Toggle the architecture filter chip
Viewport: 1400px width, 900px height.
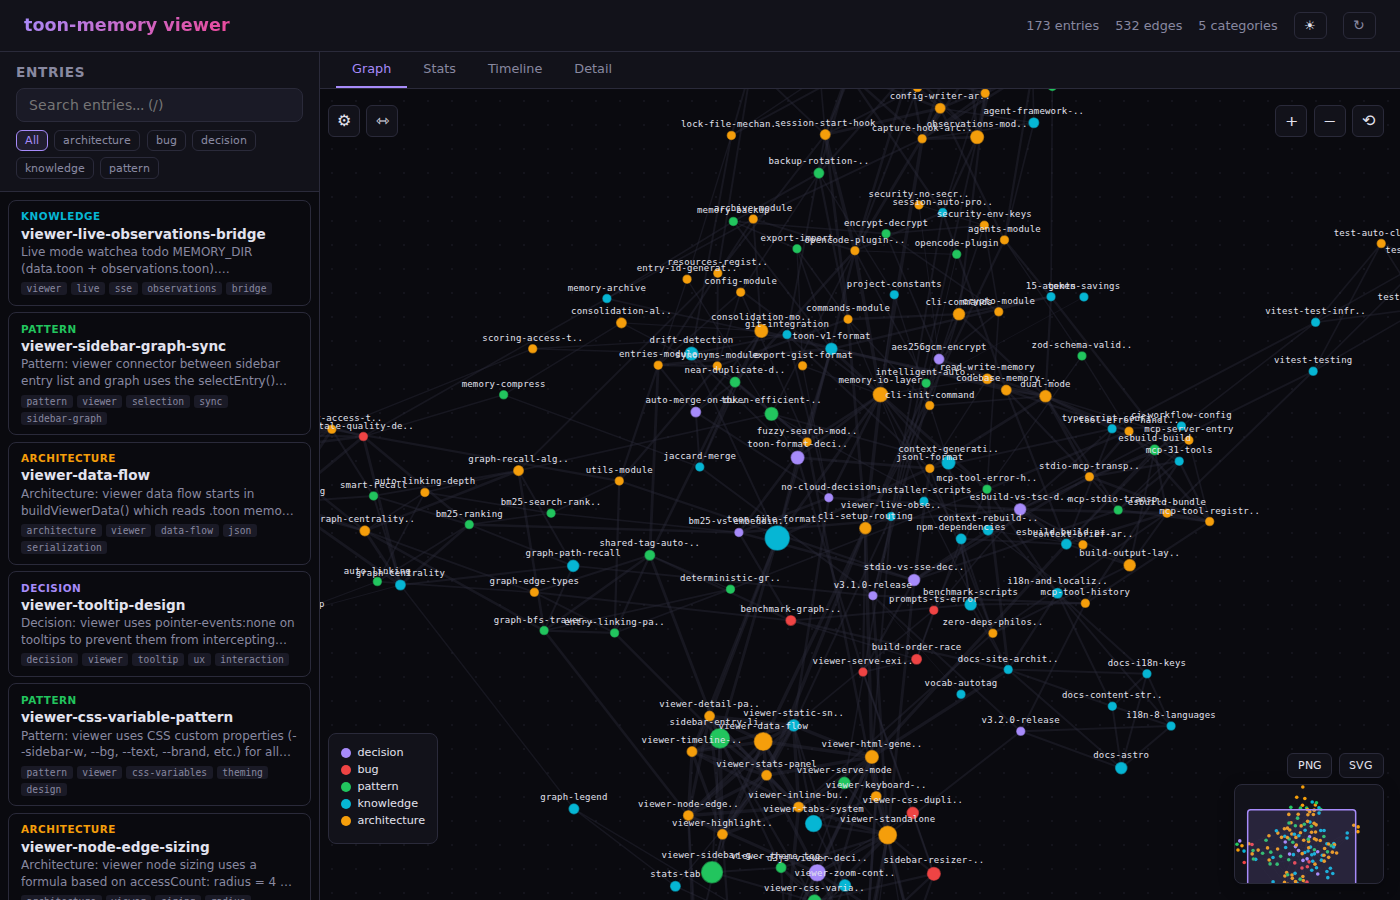point(97,140)
